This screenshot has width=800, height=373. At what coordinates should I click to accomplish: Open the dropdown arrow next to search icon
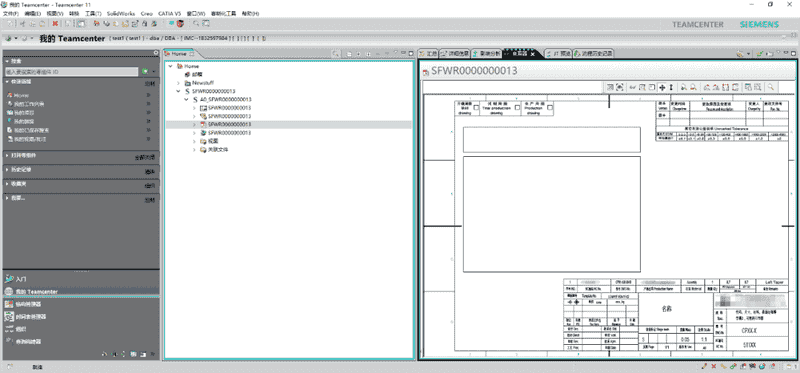click(154, 72)
